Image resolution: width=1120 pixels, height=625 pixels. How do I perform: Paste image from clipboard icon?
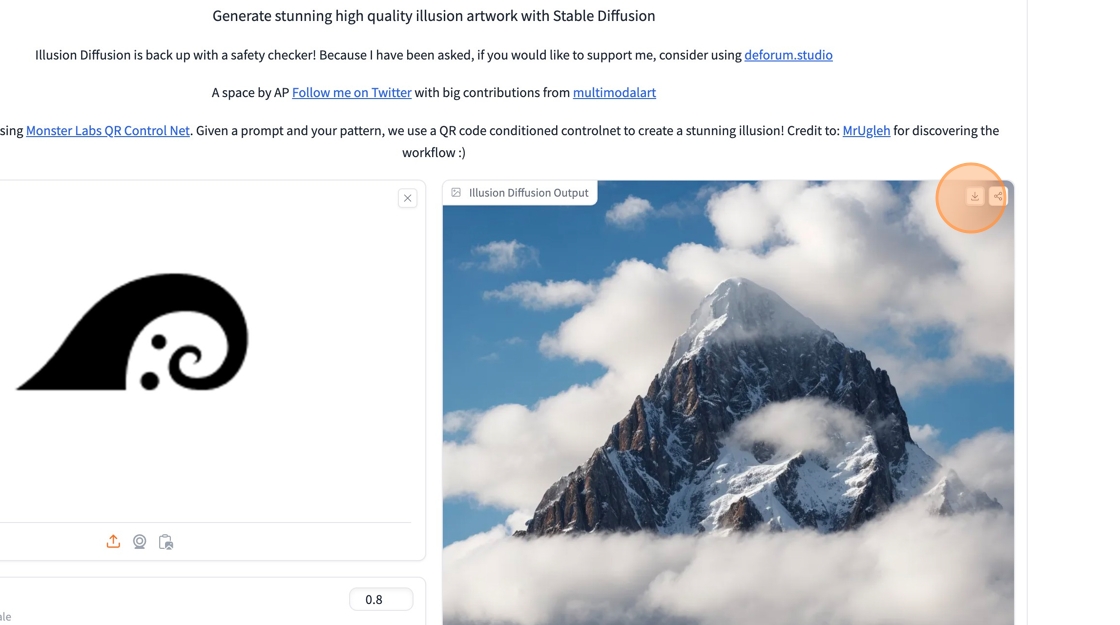[x=166, y=542]
